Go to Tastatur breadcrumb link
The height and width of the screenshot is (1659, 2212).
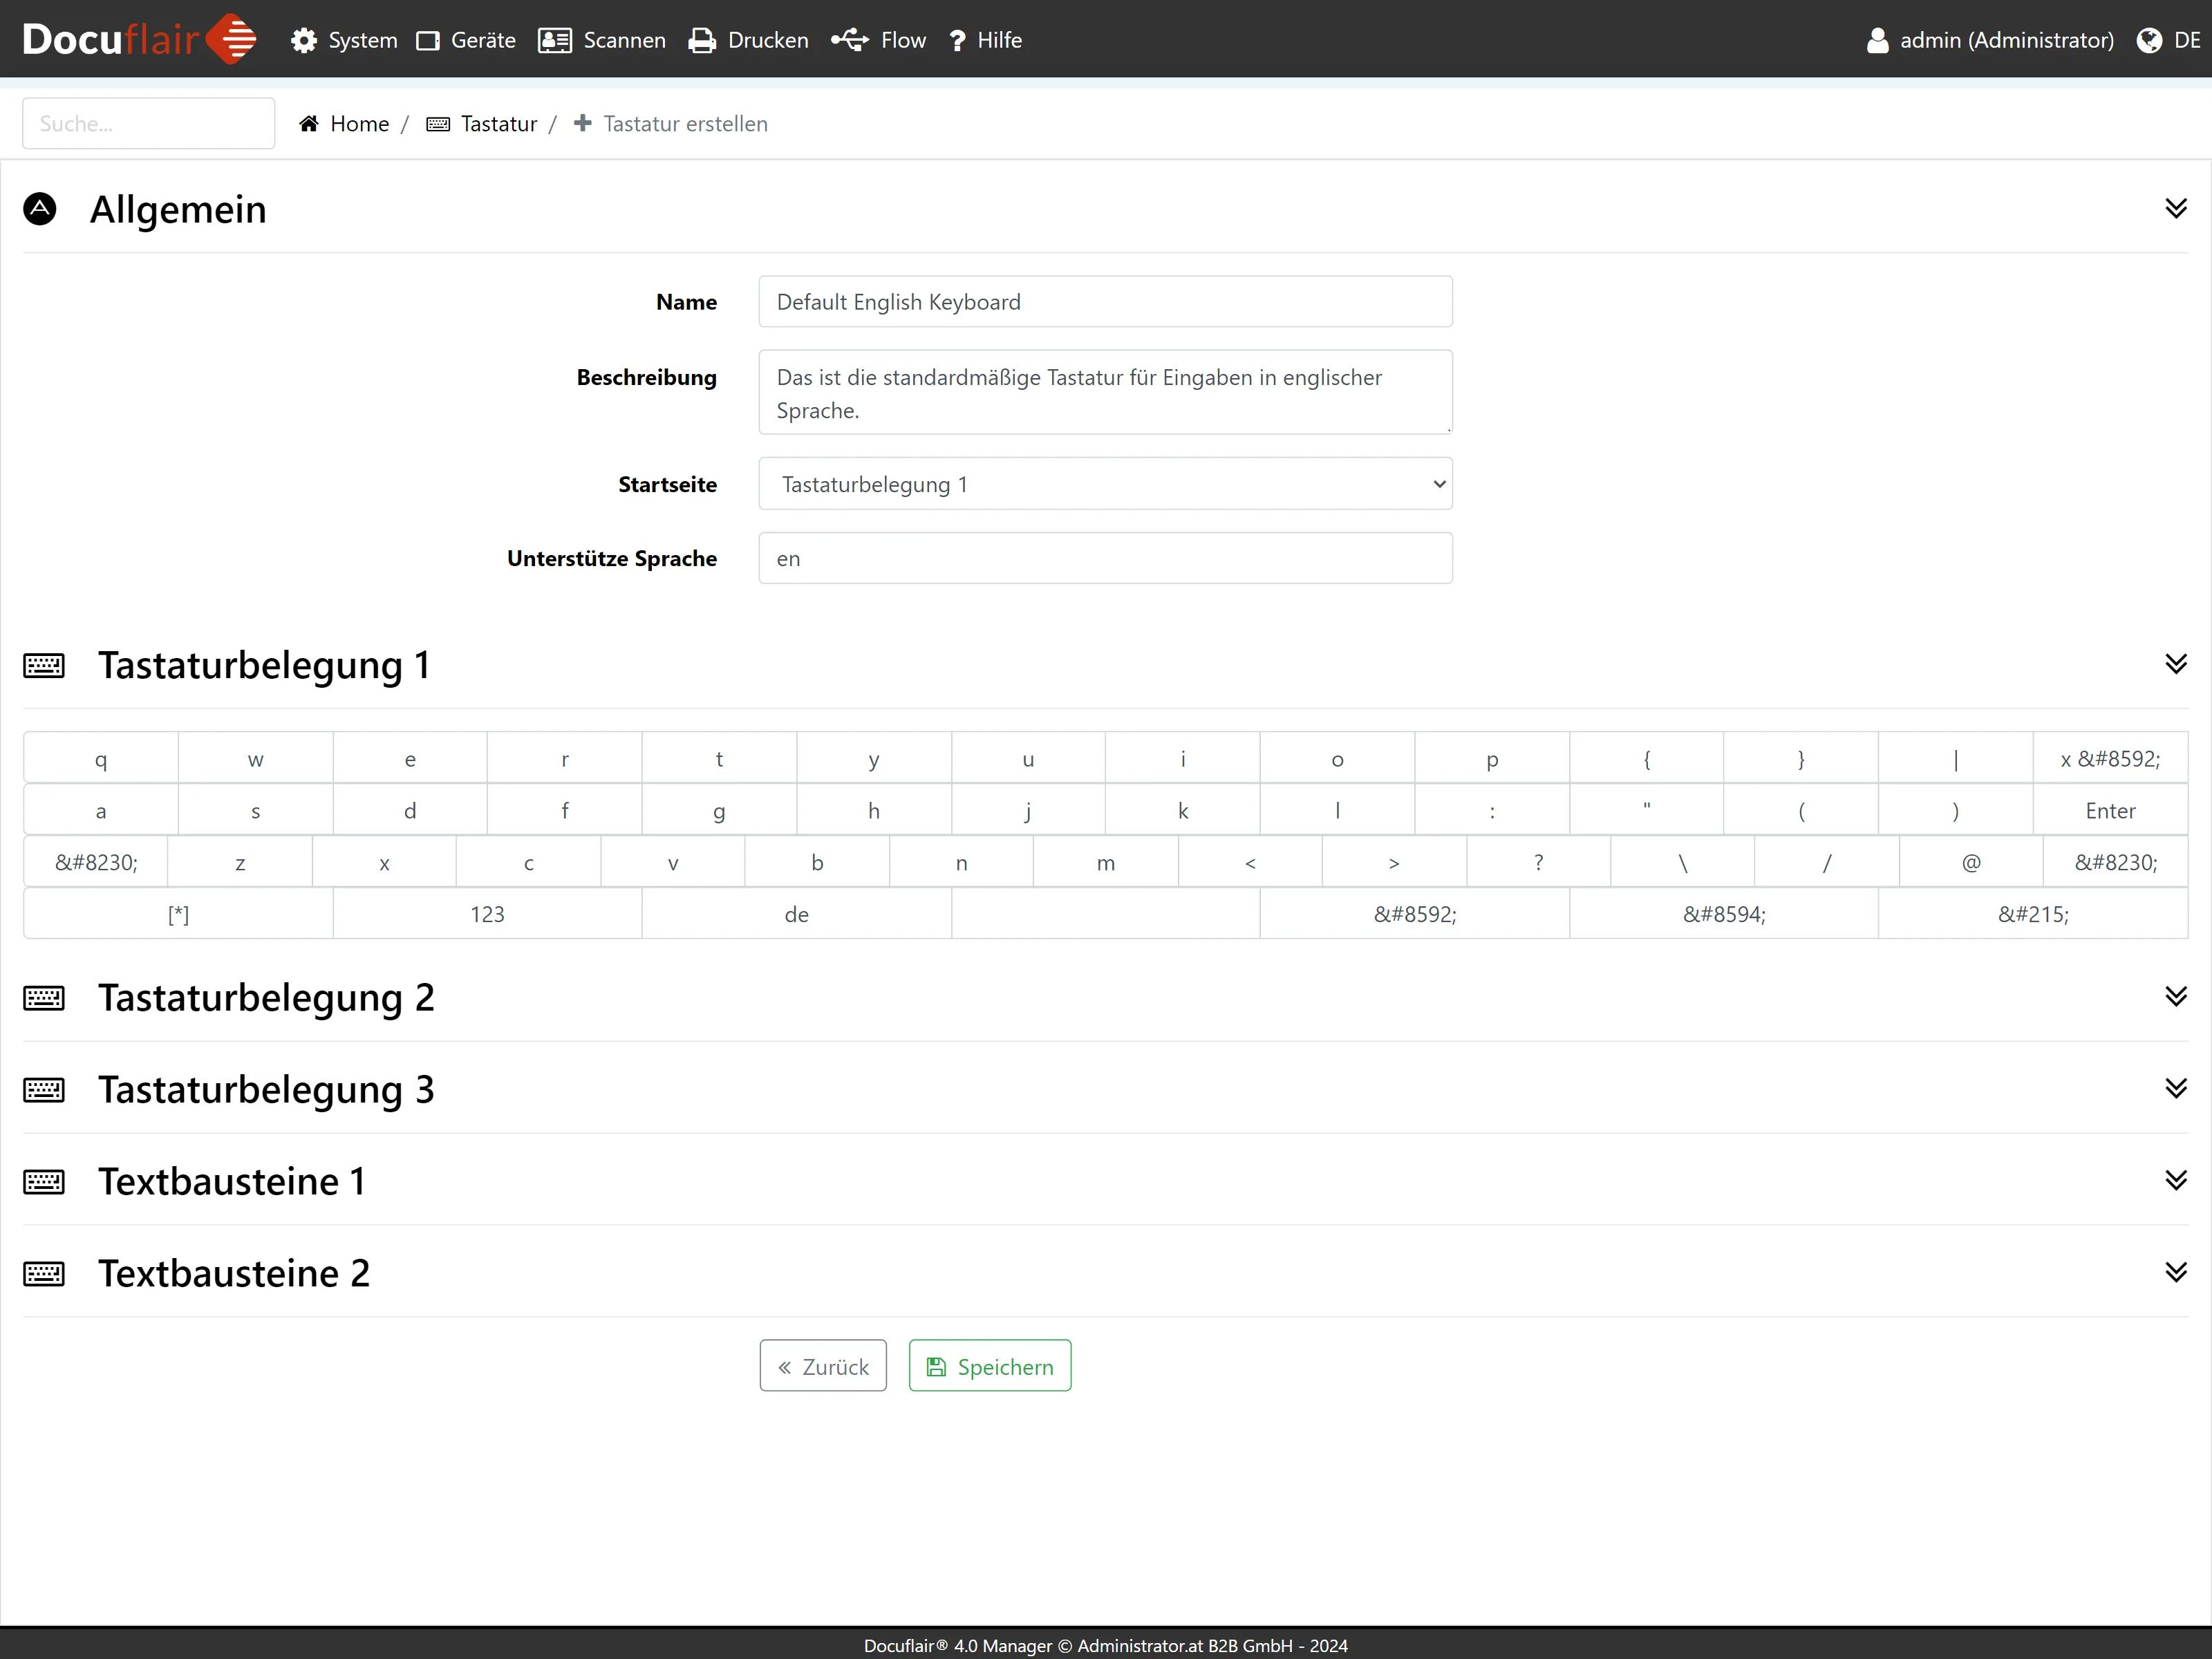pyautogui.click(x=498, y=124)
